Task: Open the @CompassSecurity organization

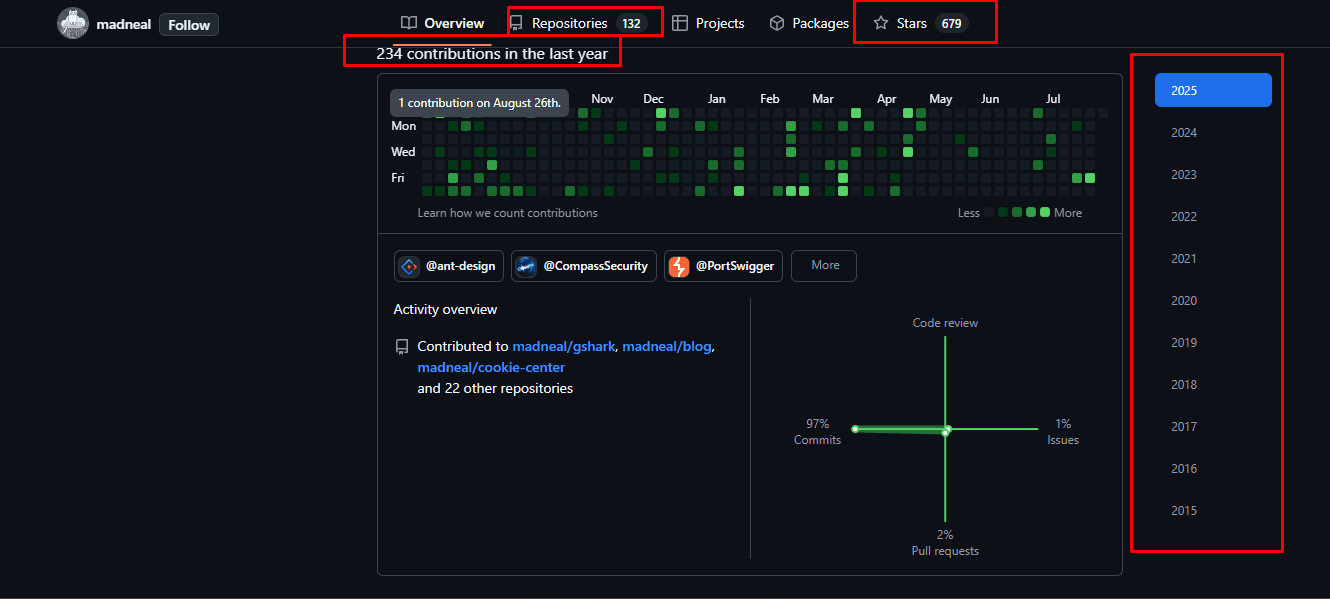Action: [x=584, y=266]
